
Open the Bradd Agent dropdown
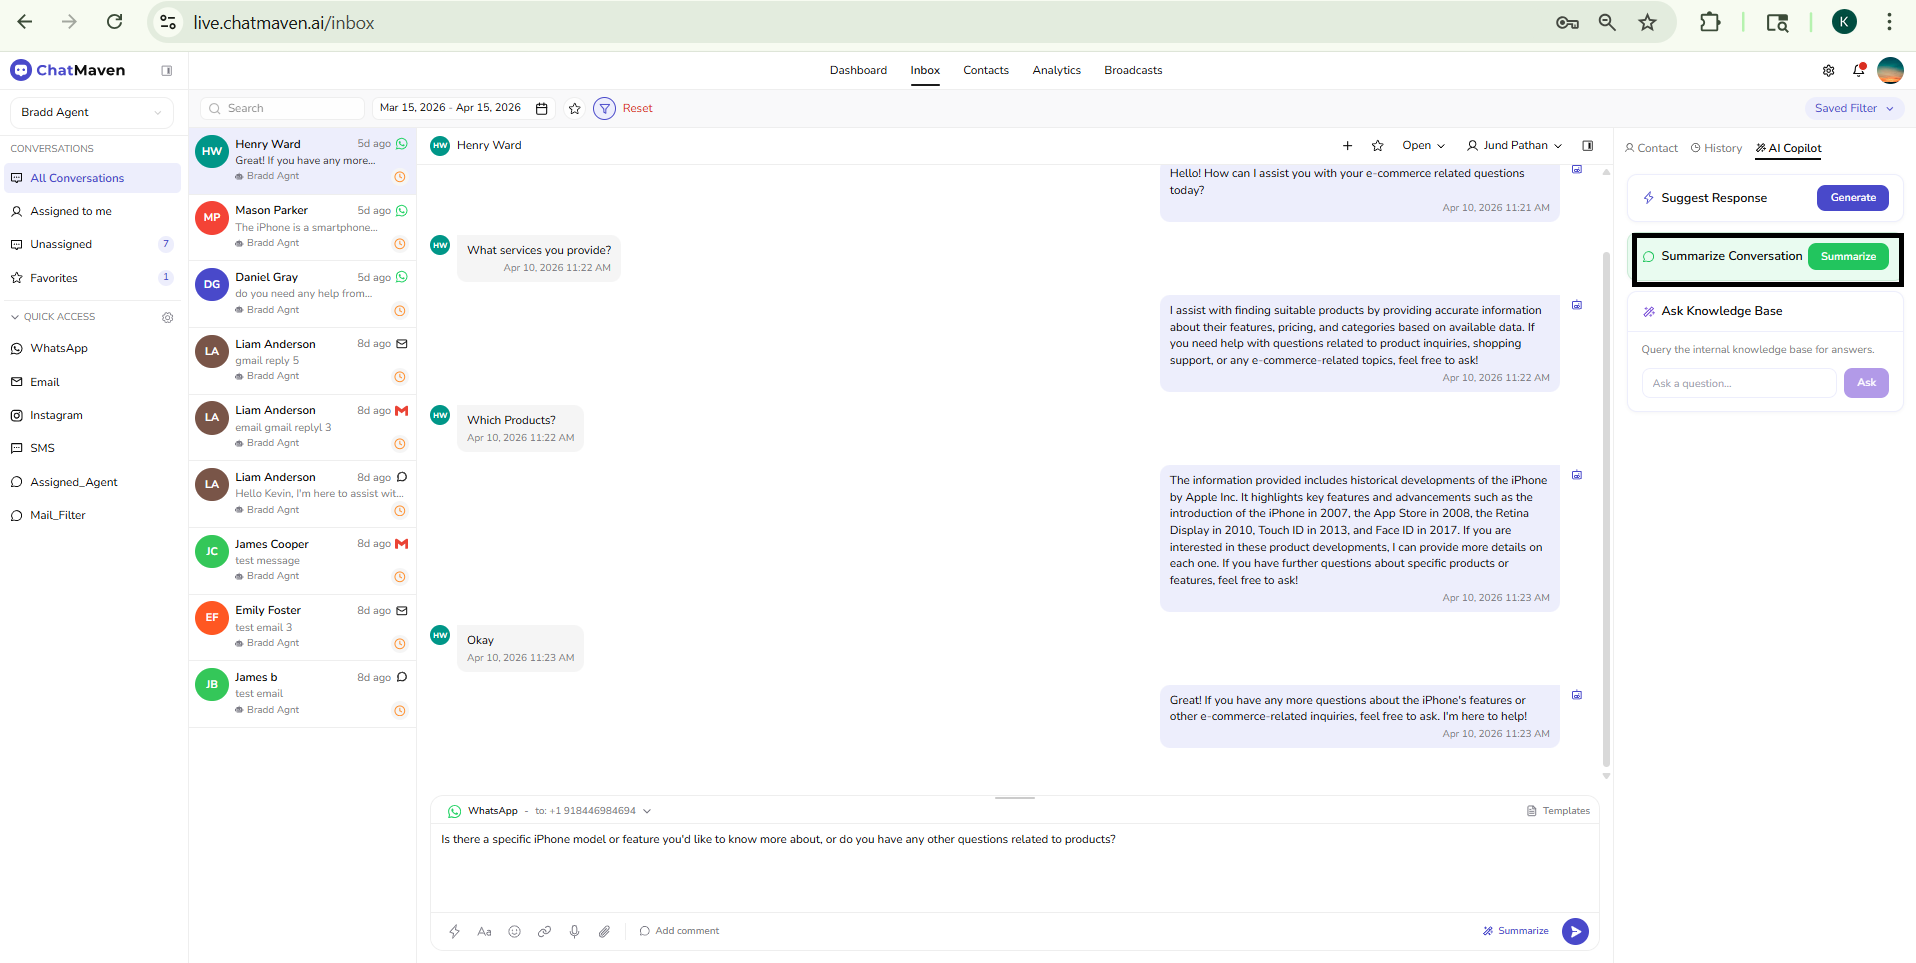click(91, 112)
